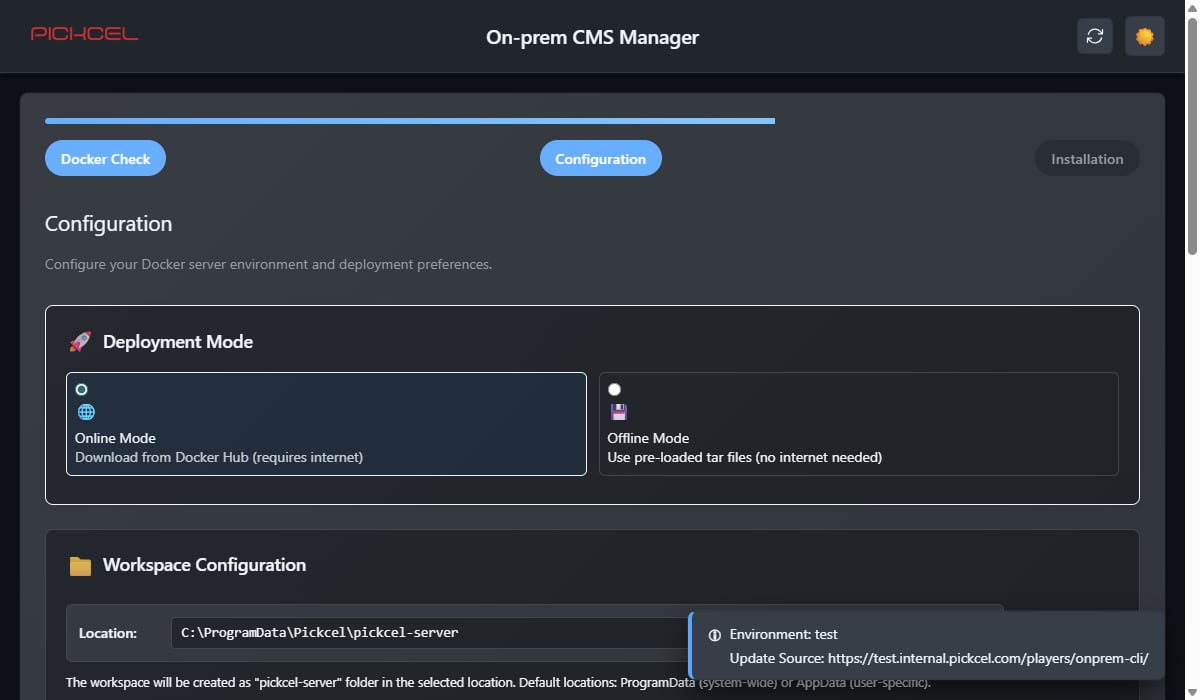
Task: Select the Offline Mode radio button
Action: (x=614, y=389)
